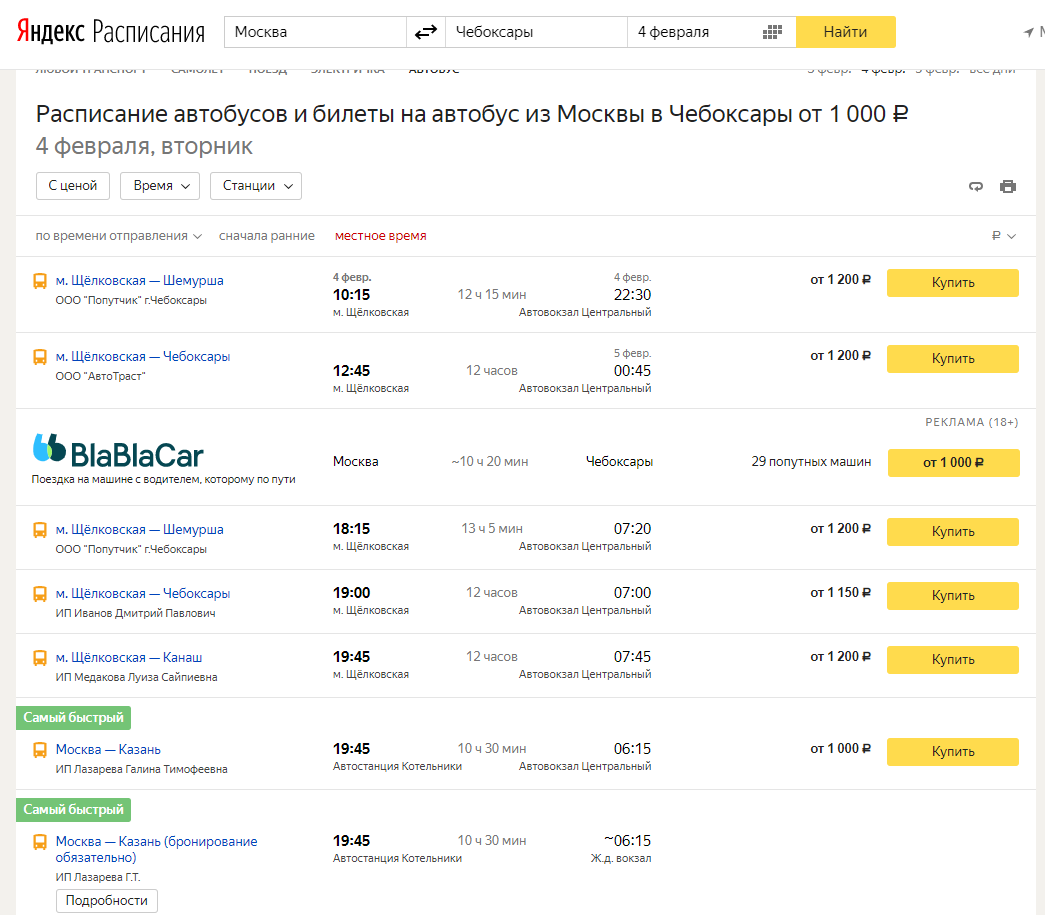Click the geolocation arrow icon at top right
The image size is (1045, 915).
(x=1029, y=32)
